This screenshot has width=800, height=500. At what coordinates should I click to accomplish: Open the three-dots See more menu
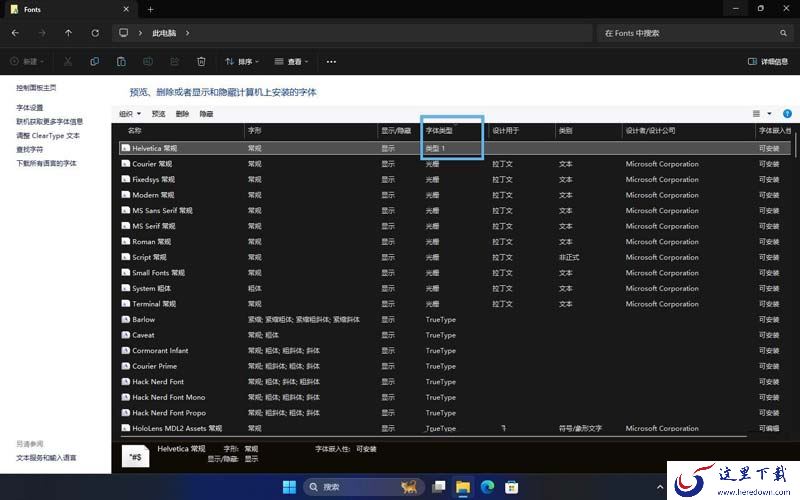(x=331, y=62)
